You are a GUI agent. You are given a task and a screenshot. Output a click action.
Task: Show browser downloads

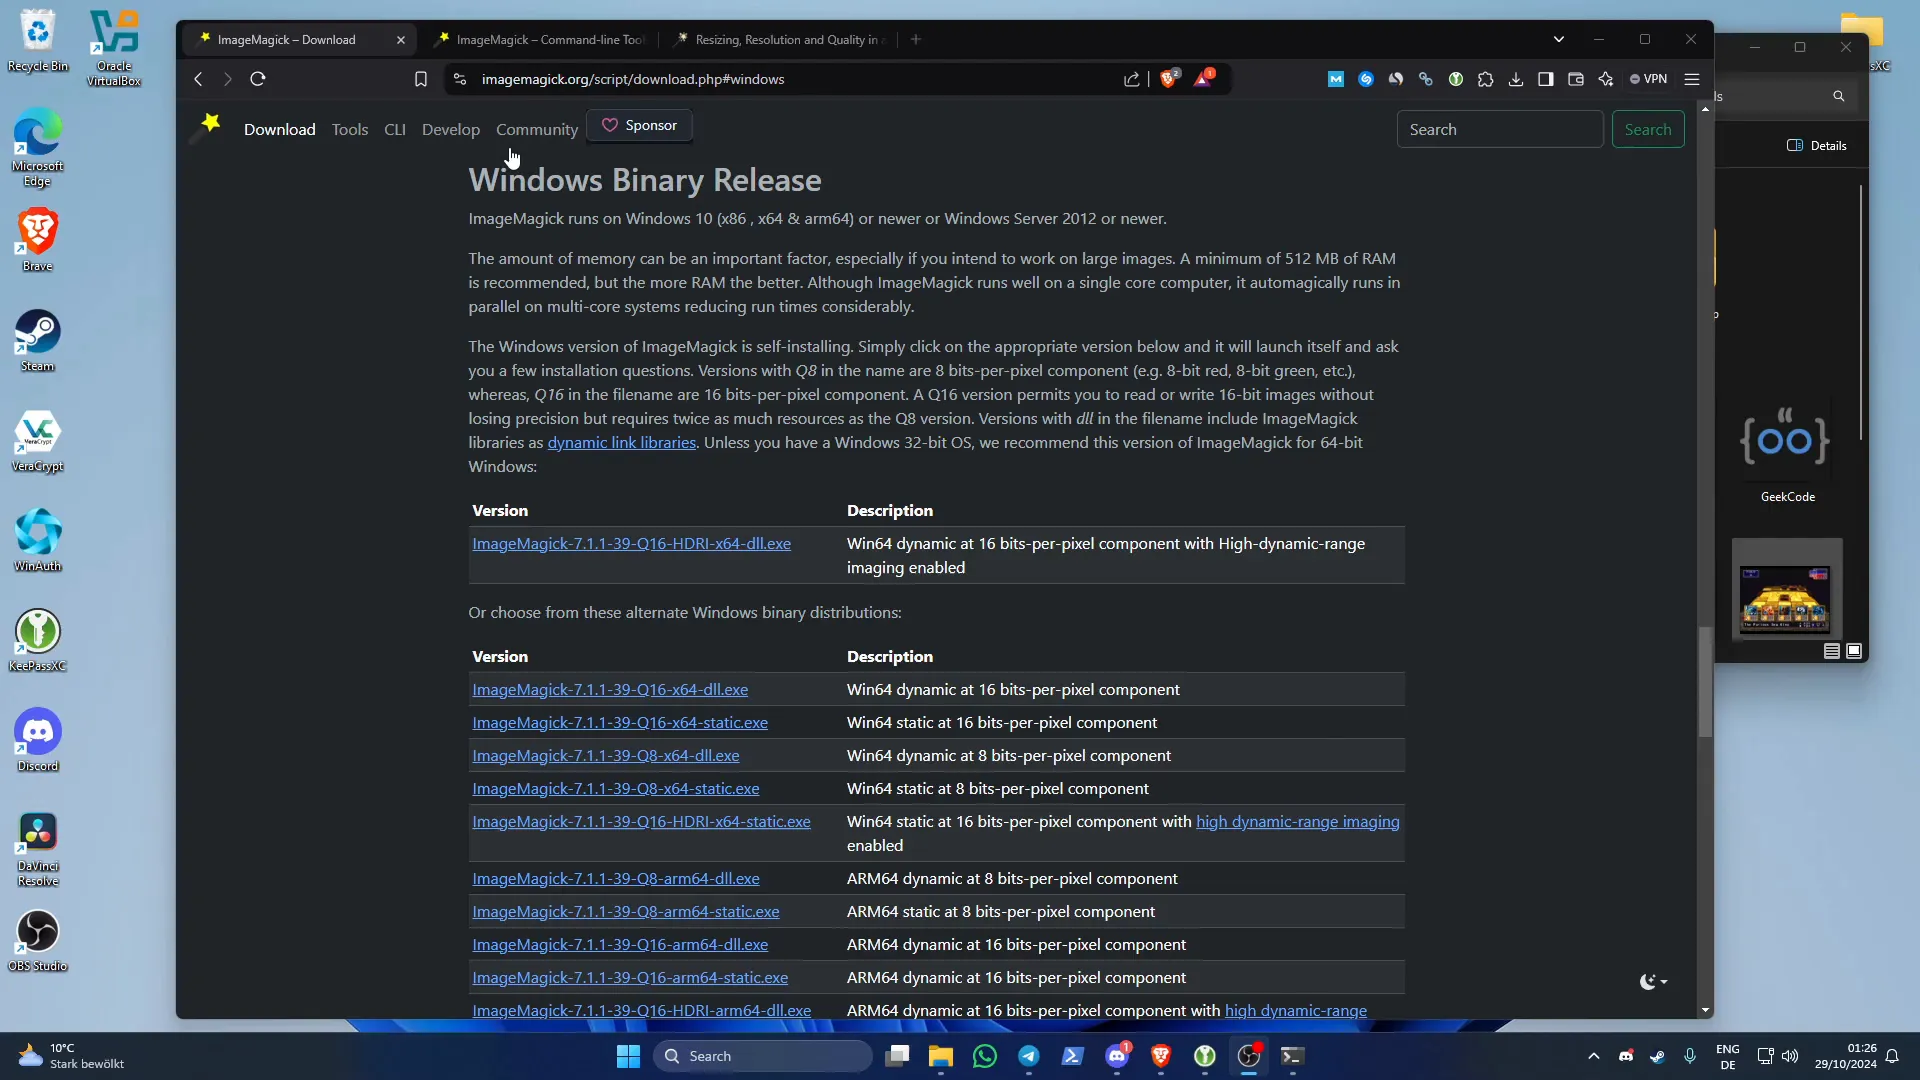tap(1516, 79)
